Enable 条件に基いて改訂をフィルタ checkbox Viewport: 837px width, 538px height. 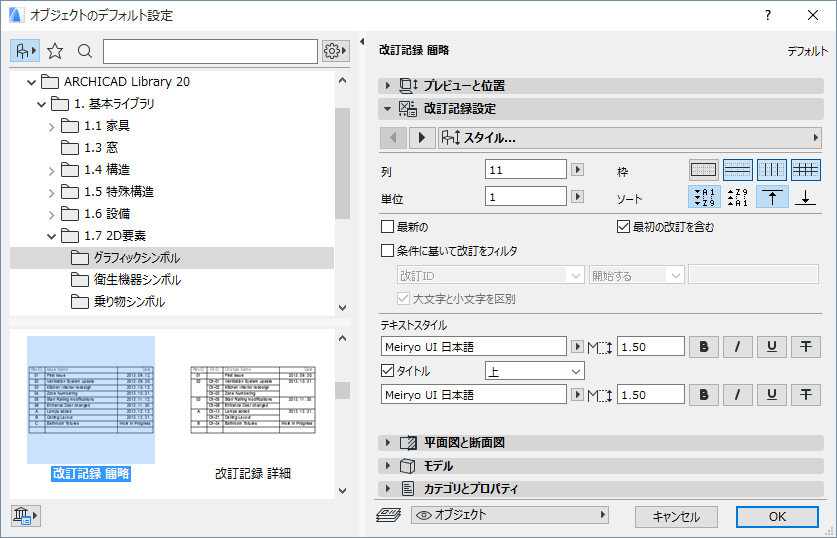(388, 251)
